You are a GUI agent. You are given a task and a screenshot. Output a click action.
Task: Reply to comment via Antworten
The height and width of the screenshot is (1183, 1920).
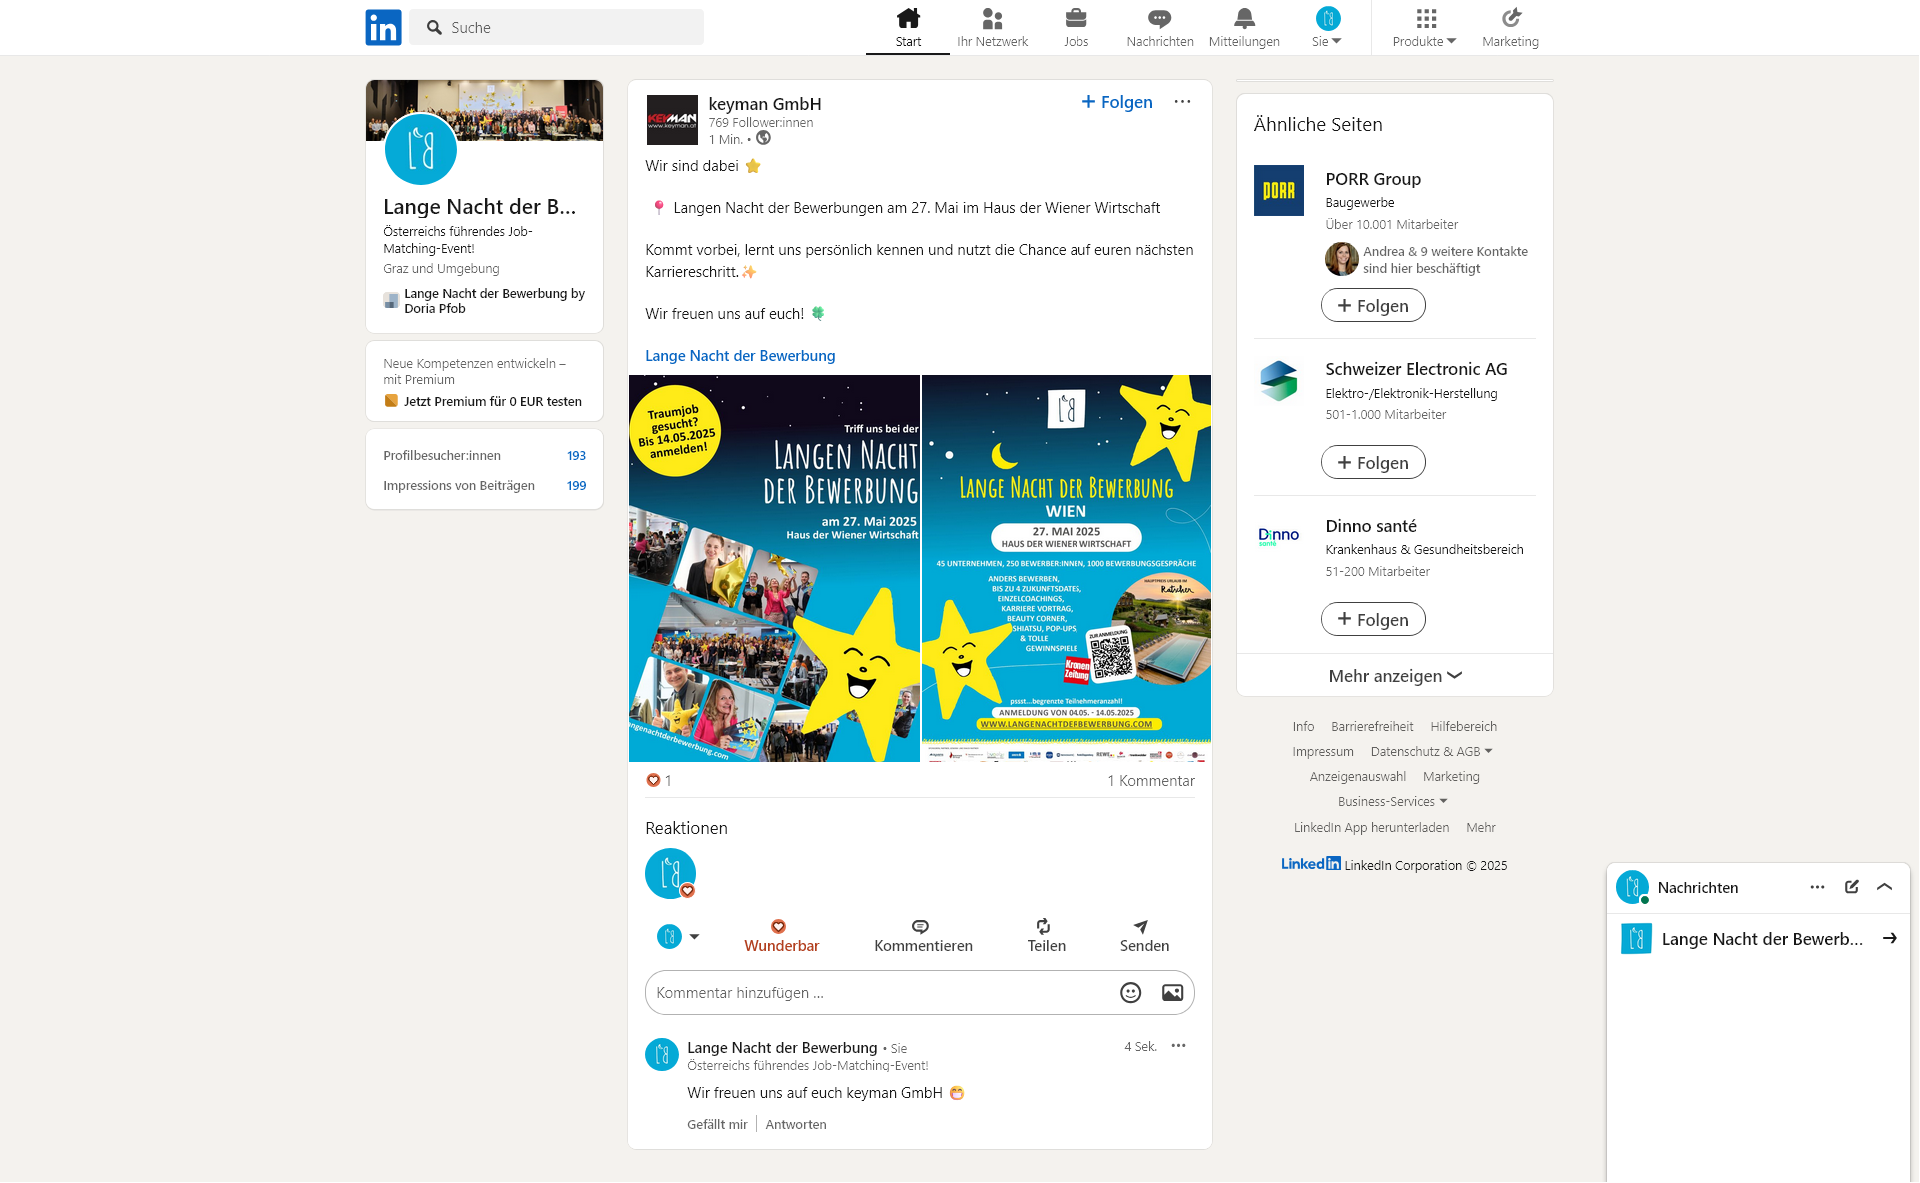796,1124
